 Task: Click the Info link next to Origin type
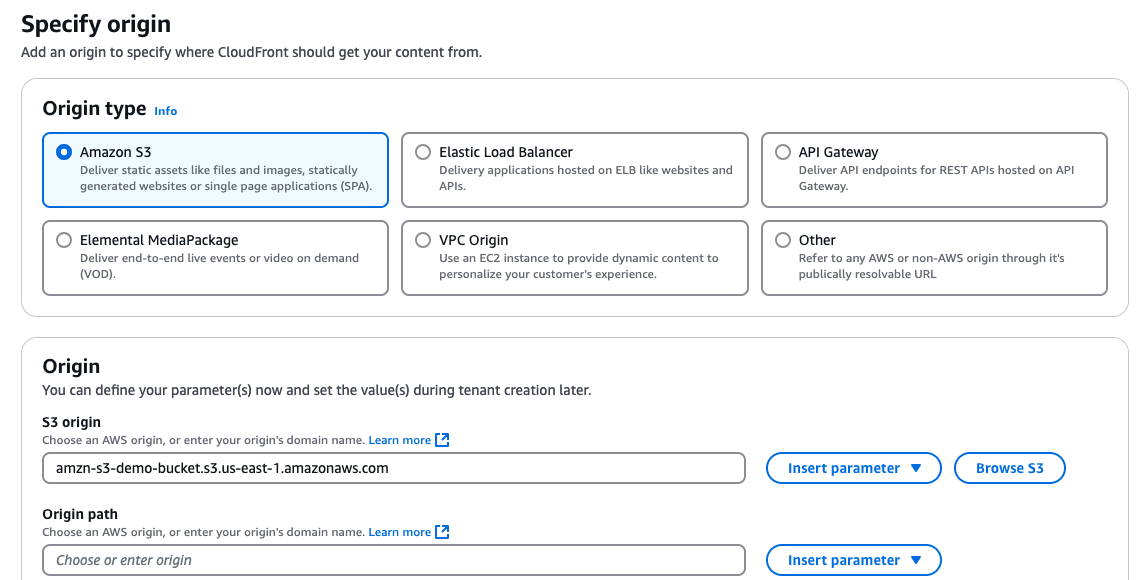coord(165,111)
